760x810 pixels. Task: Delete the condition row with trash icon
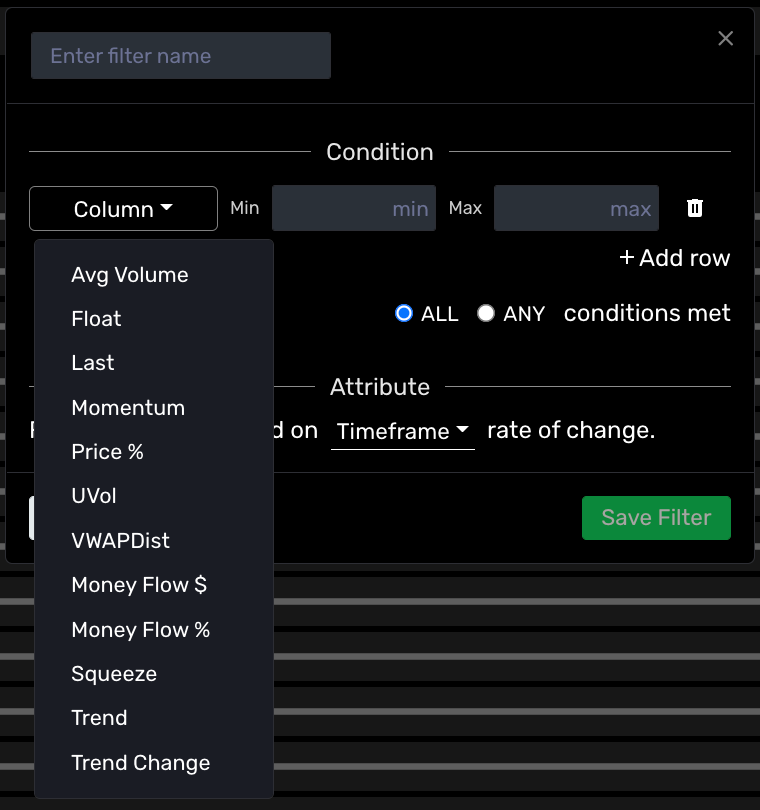[x=695, y=208]
